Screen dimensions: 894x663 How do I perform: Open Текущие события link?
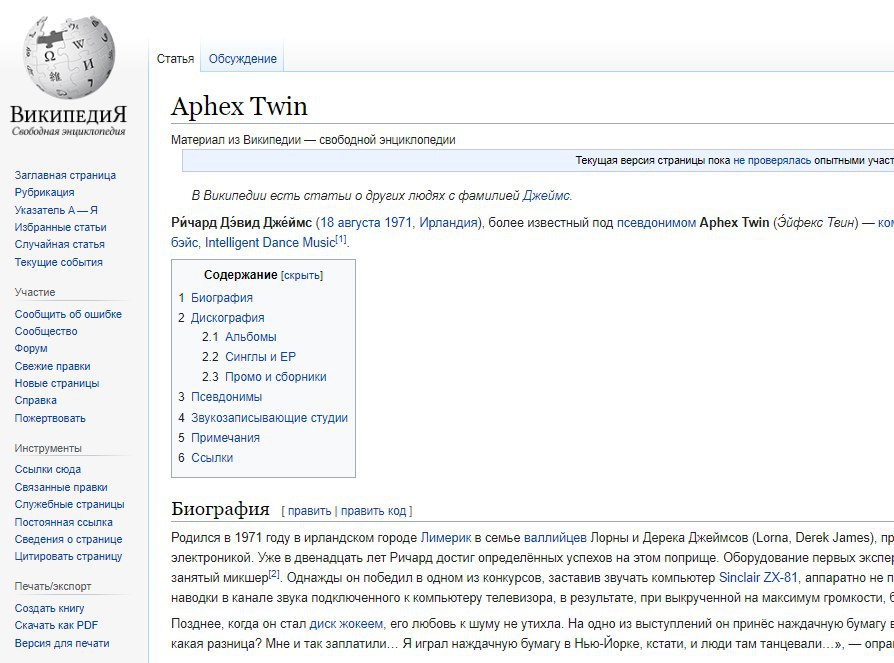(x=59, y=262)
